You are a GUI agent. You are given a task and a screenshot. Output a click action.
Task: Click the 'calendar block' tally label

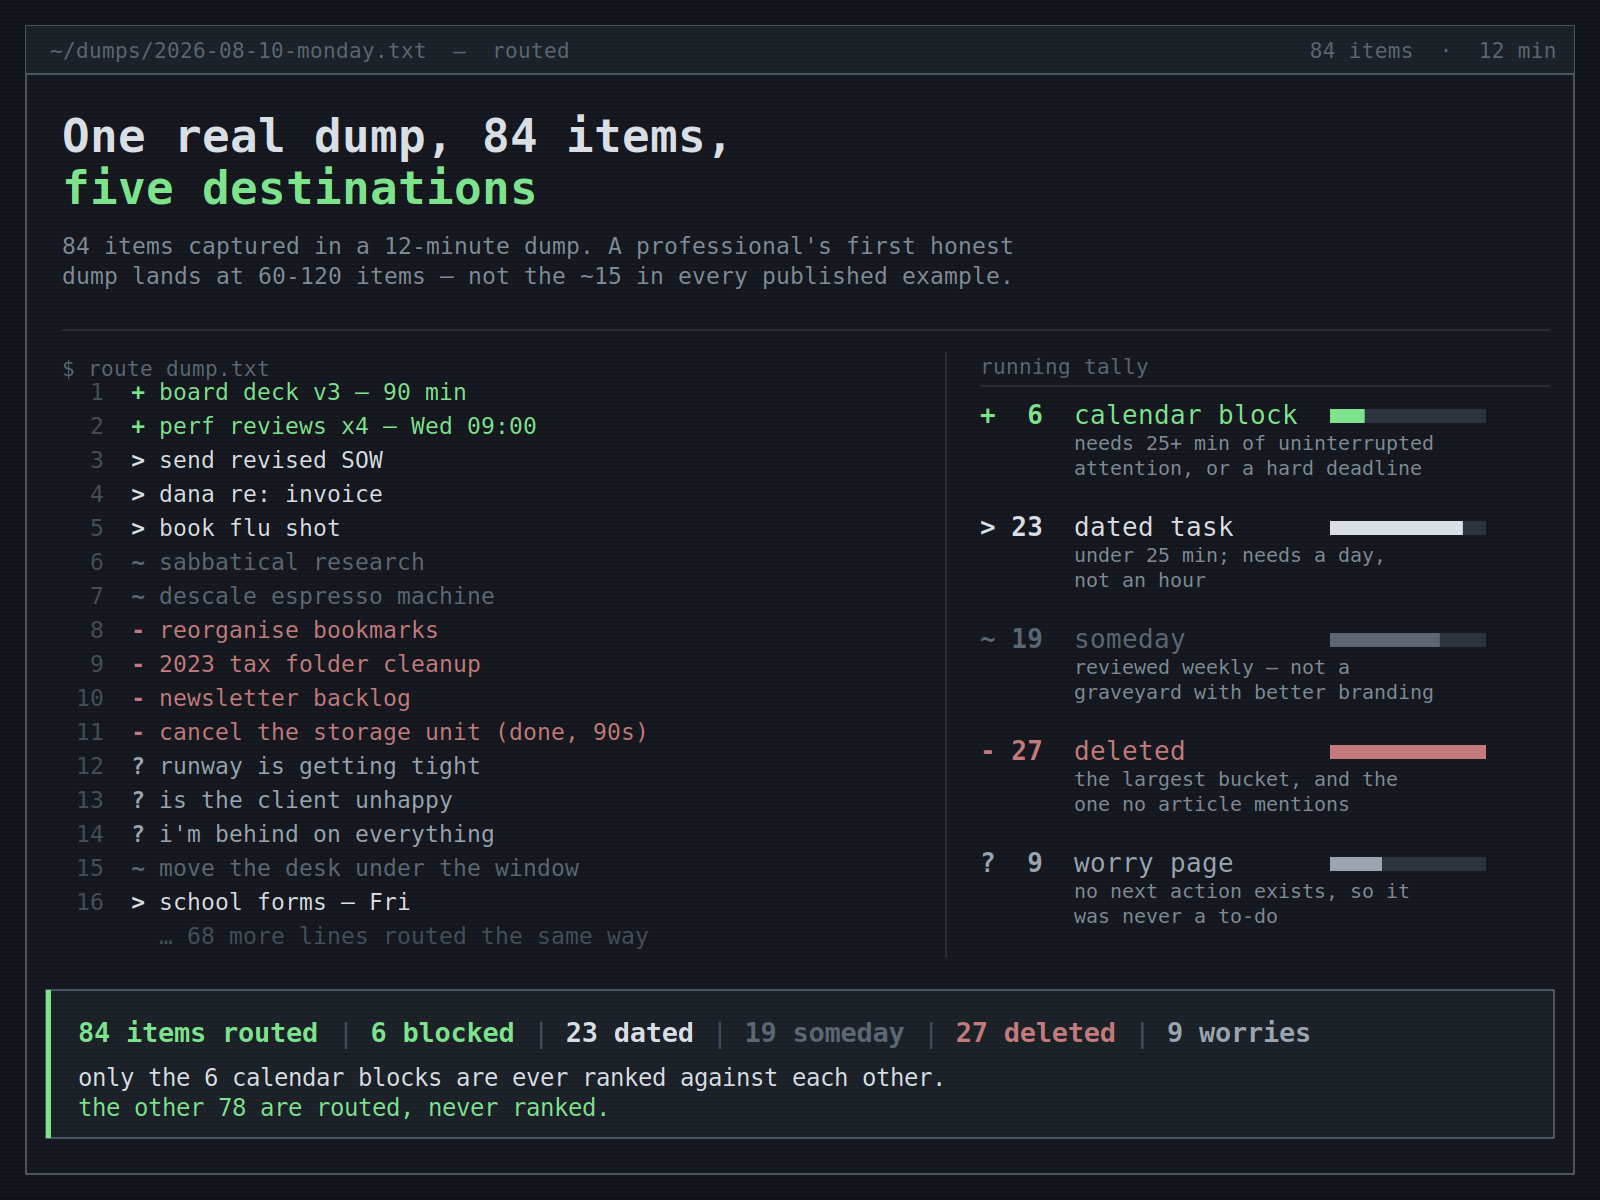pyautogui.click(x=1186, y=415)
